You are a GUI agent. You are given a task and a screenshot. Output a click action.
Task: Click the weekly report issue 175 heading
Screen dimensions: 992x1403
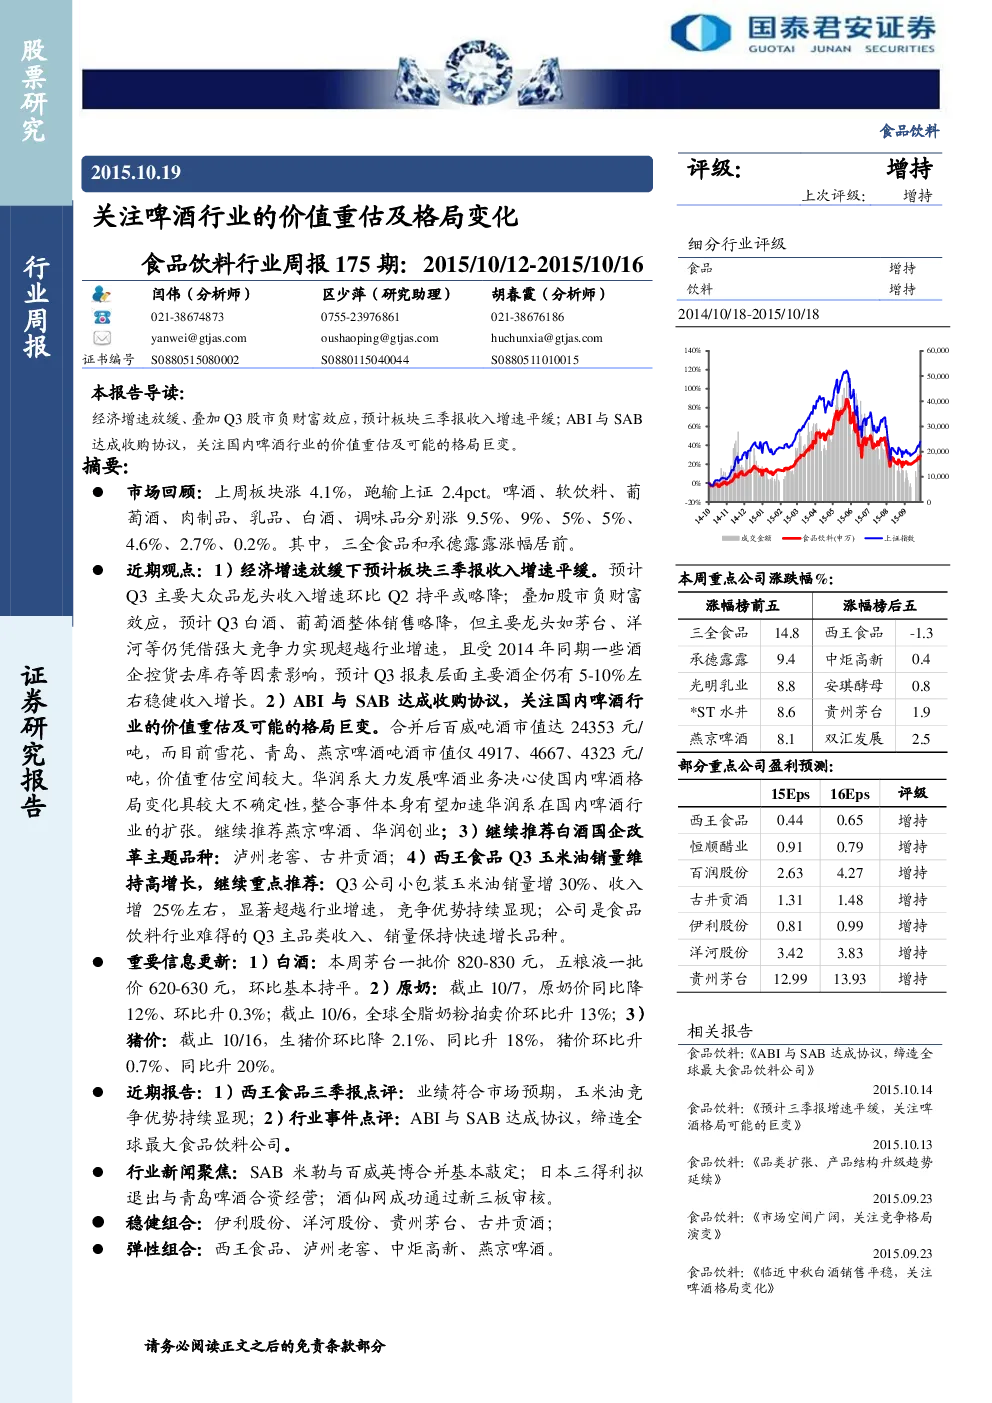(x=392, y=264)
